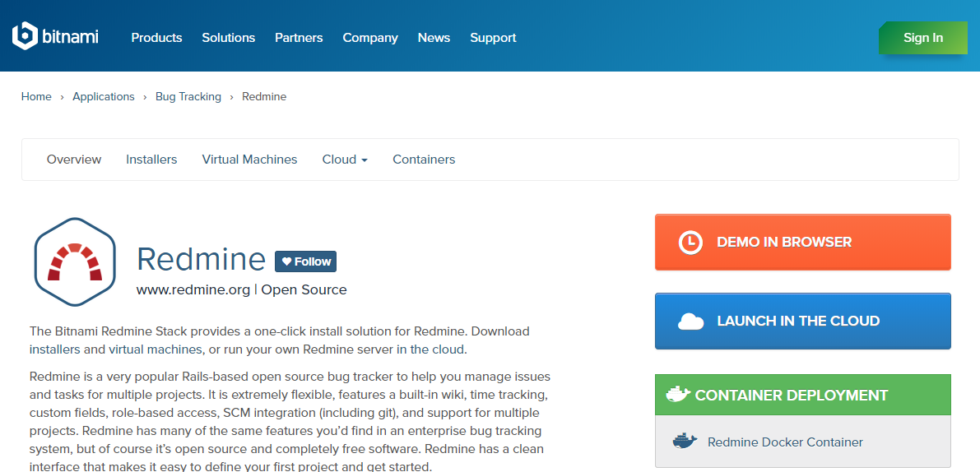Click the virtual machines link in description

[155, 349]
